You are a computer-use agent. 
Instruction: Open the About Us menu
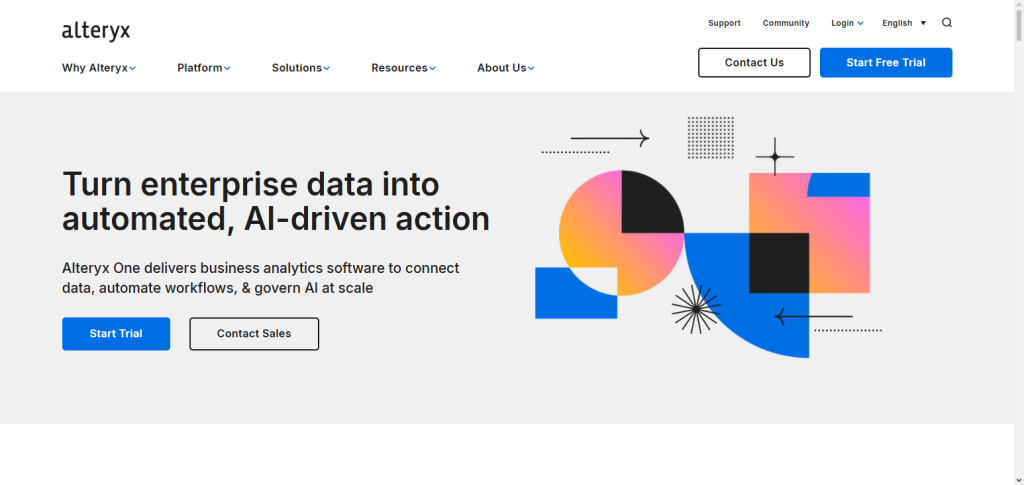click(x=505, y=68)
